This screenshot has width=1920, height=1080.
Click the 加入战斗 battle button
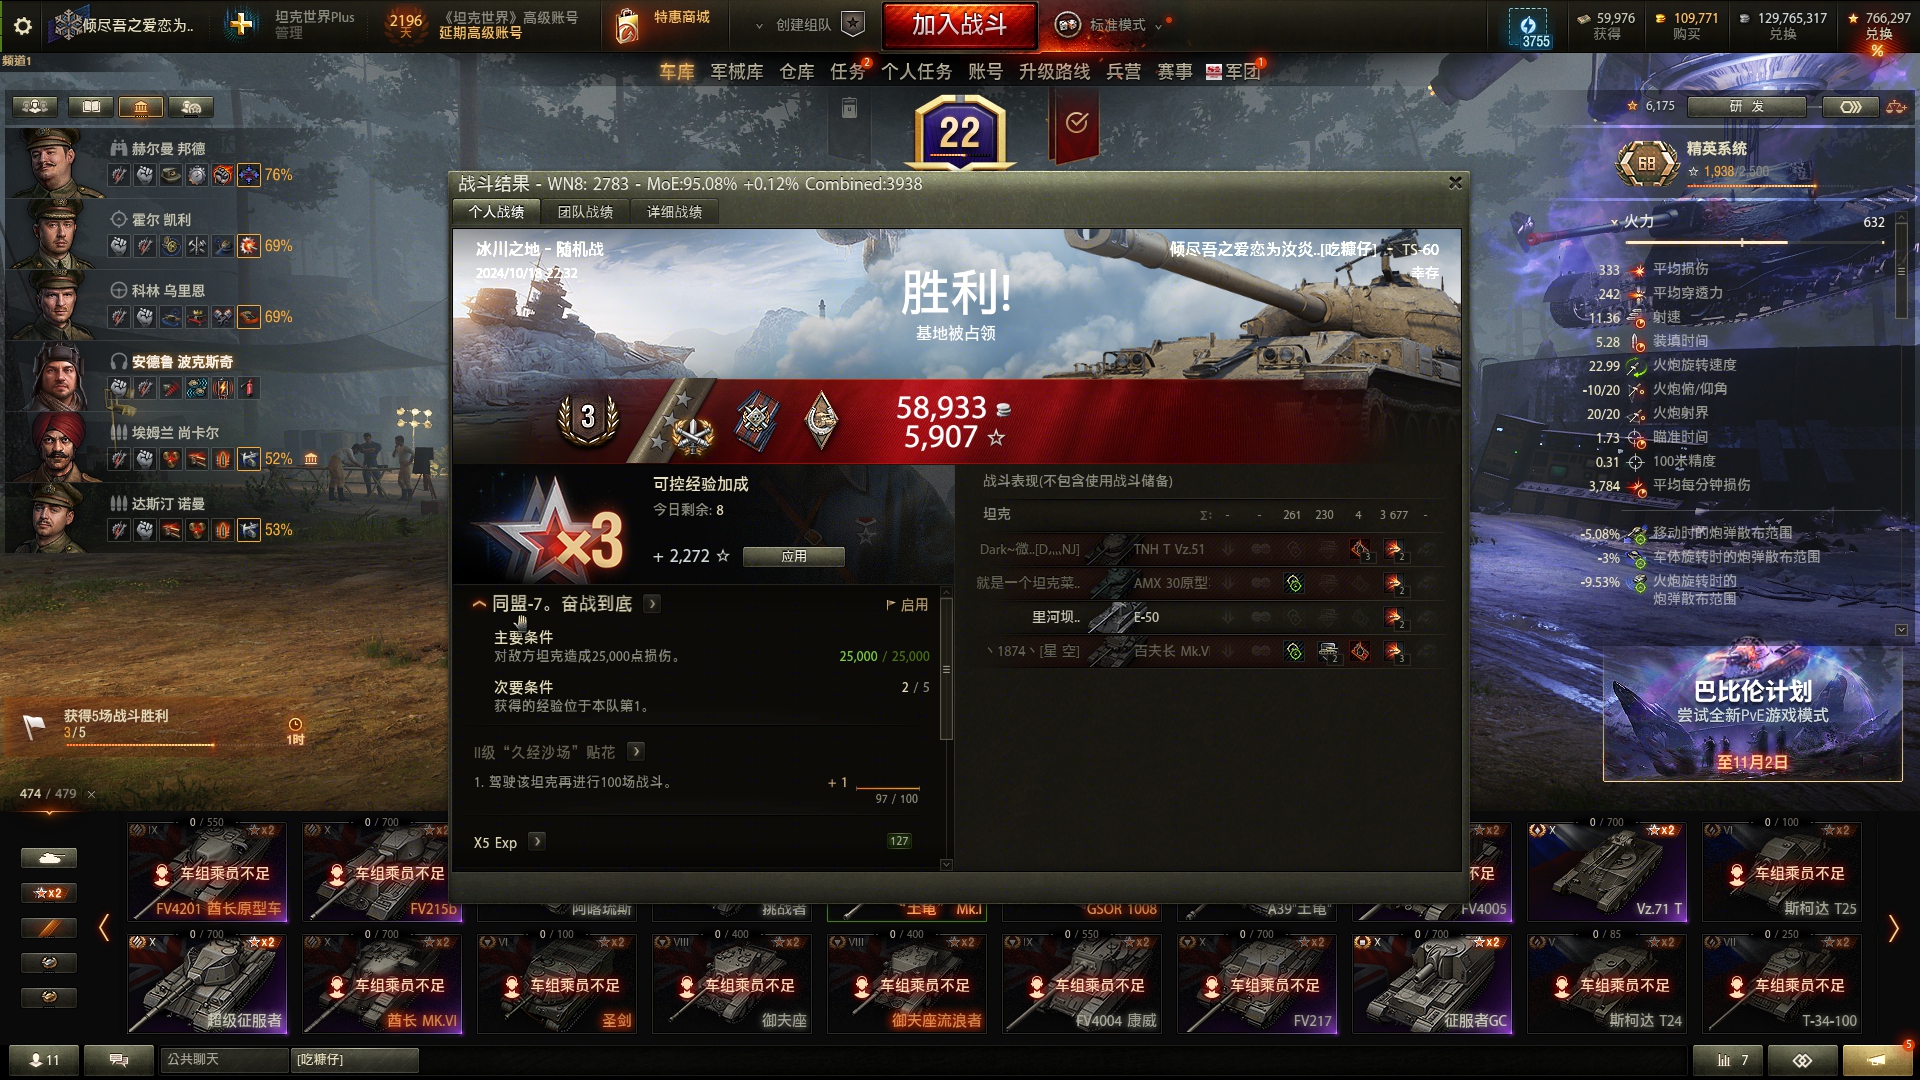click(x=959, y=25)
